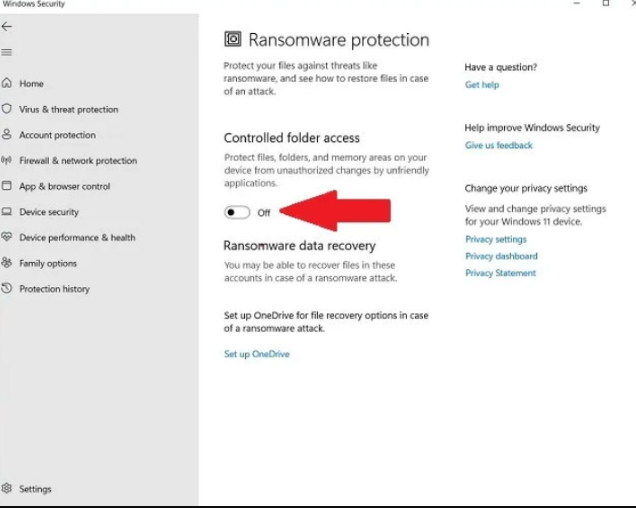This screenshot has height=508, width=636.
Task: Click the Home house icon
Action: point(8,84)
